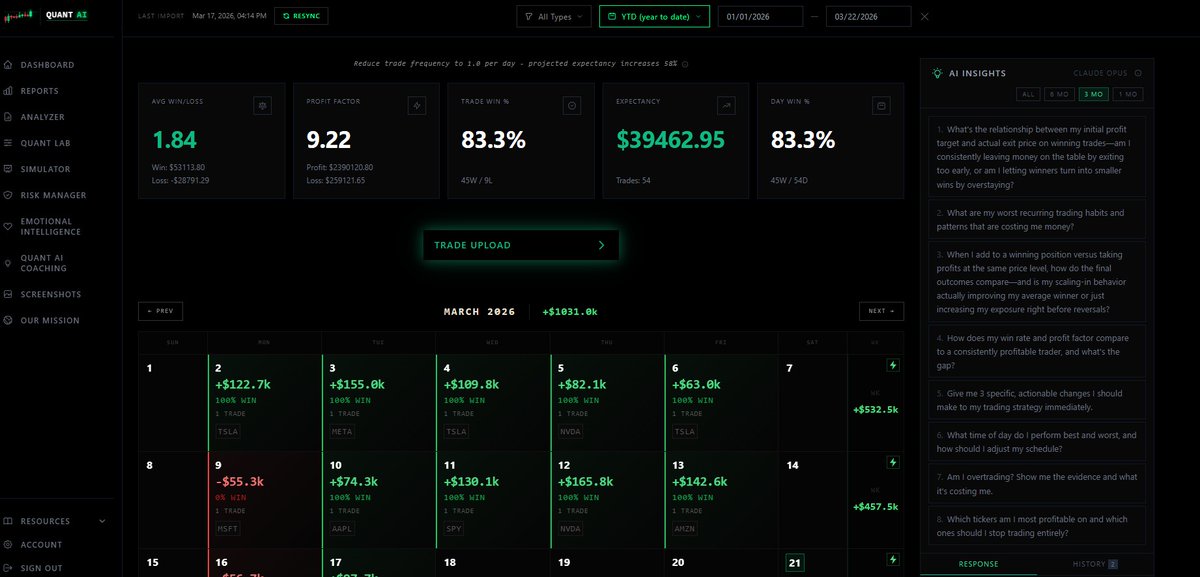Click the second week total +$457.5k

click(x=875, y=507)
